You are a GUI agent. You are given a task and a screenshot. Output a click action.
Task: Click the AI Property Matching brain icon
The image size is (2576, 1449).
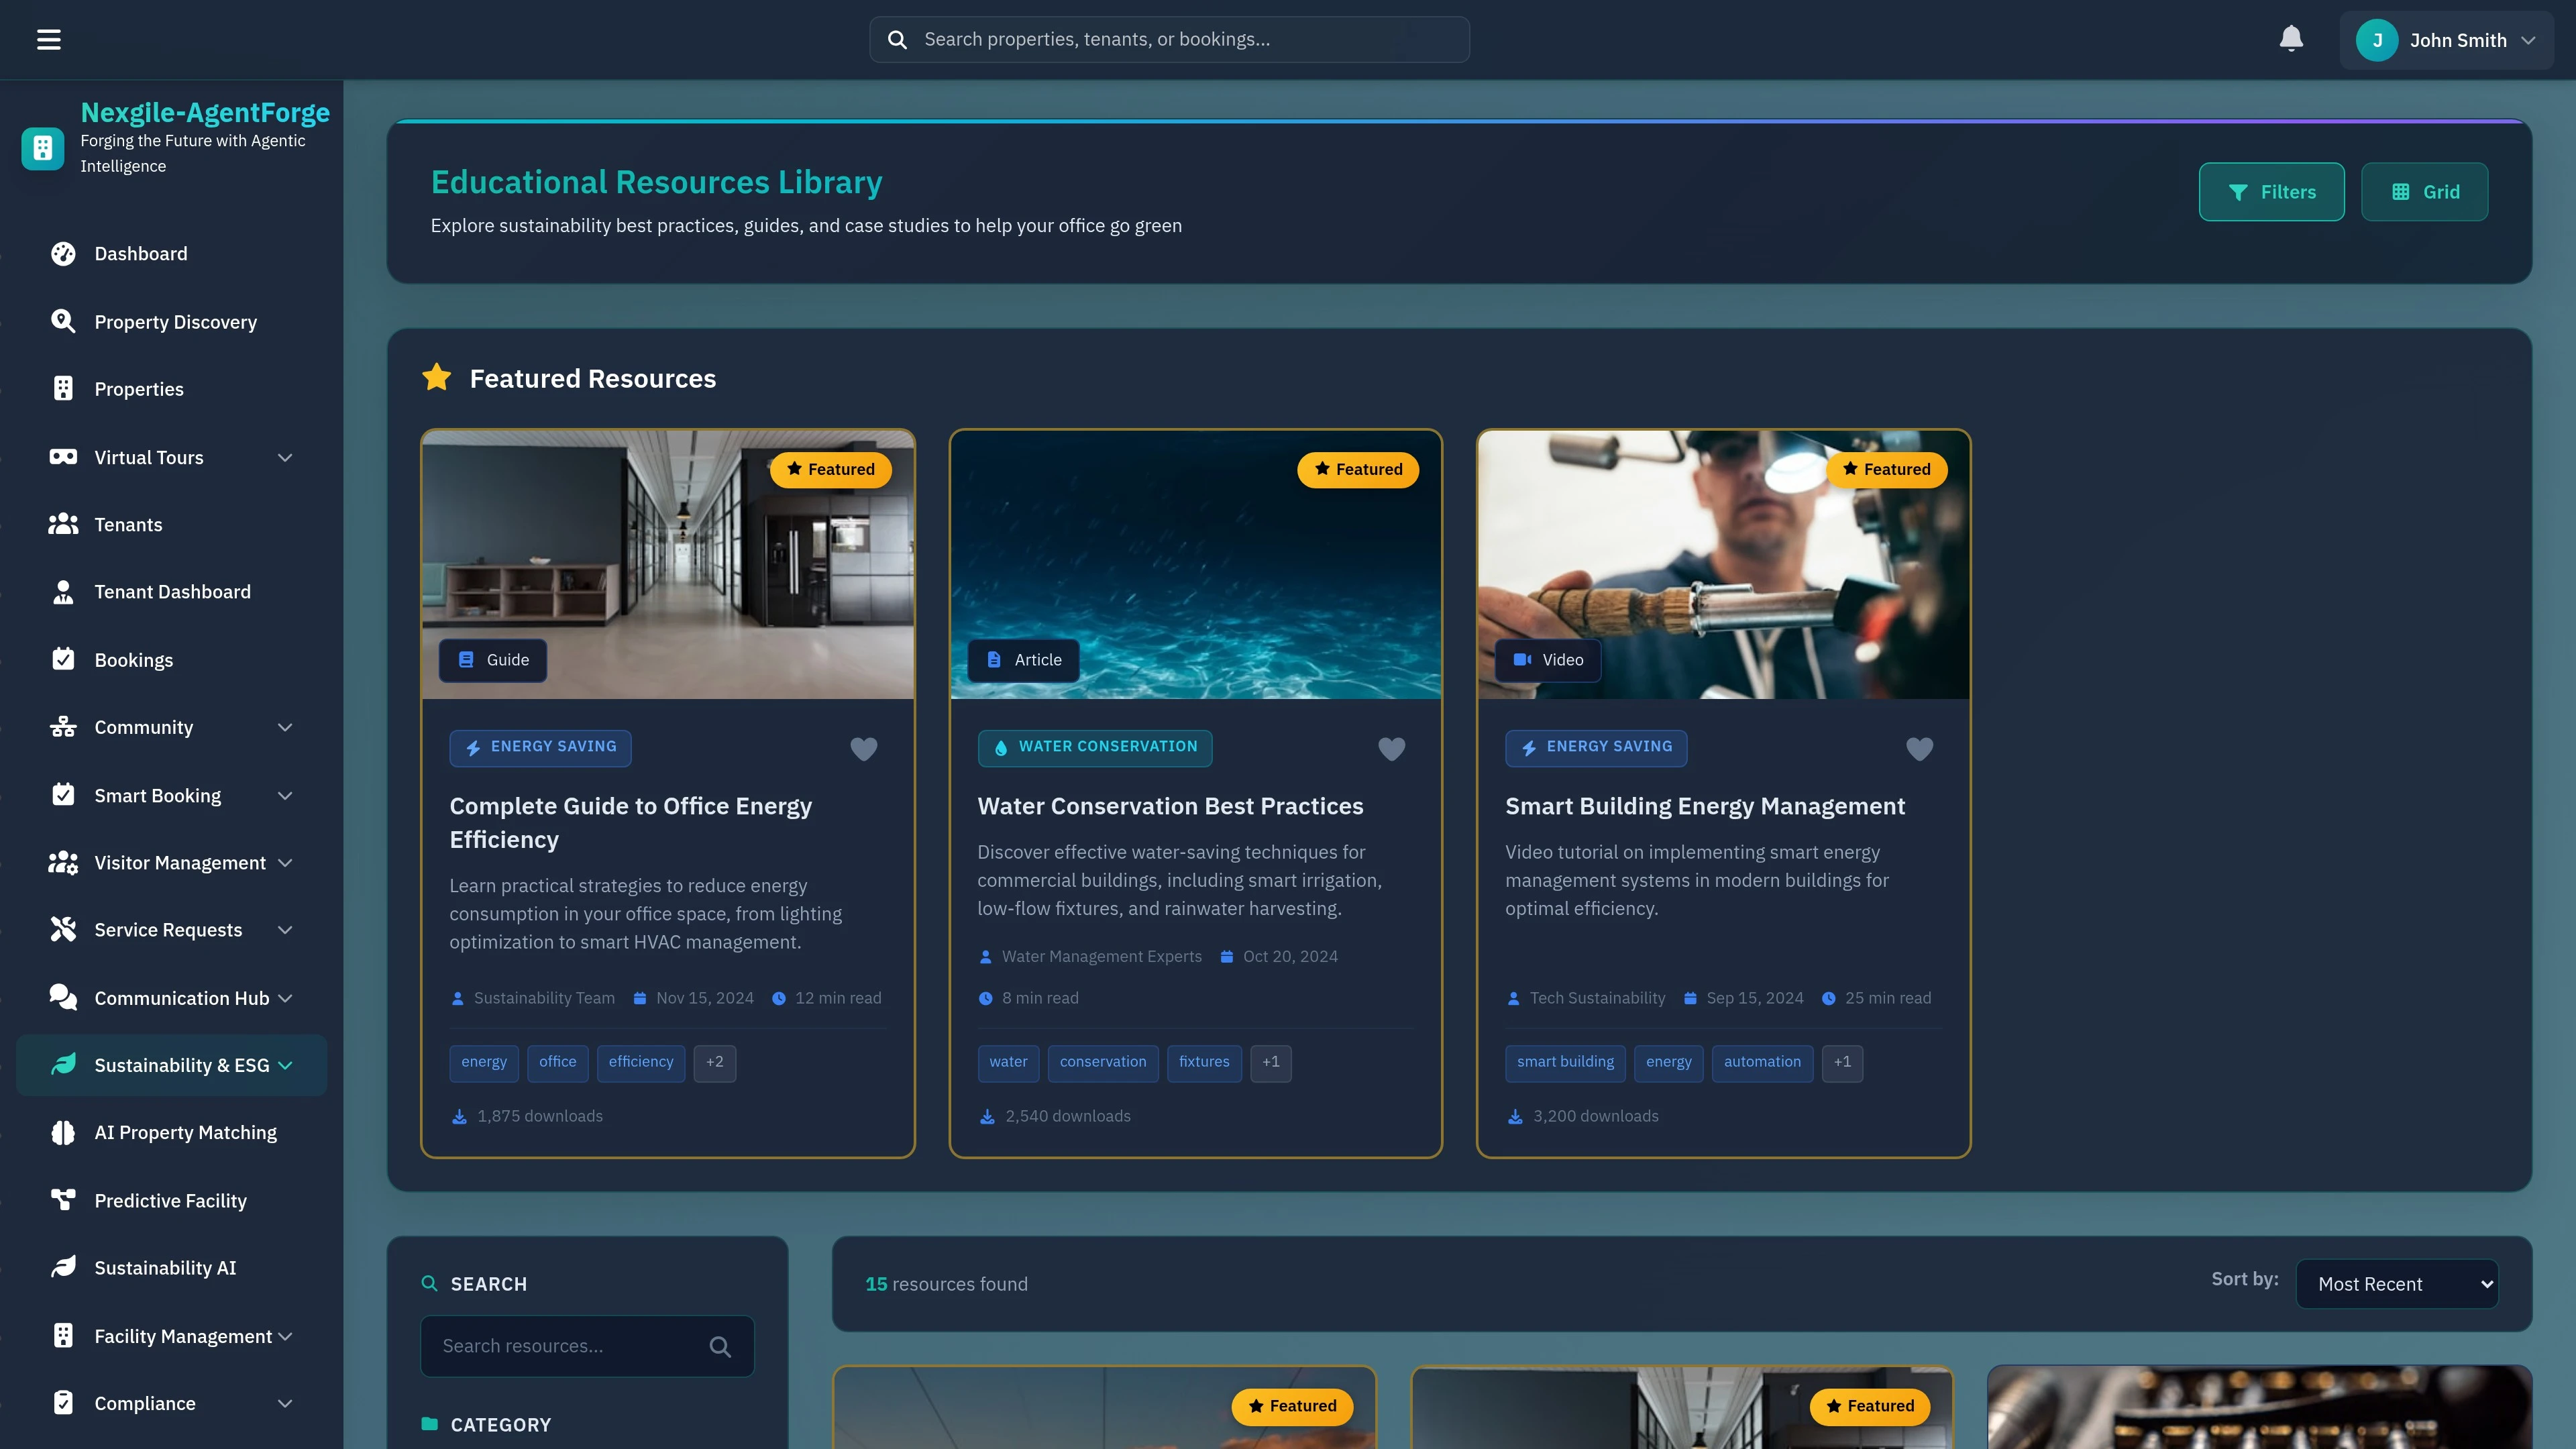coord(63,1132)
